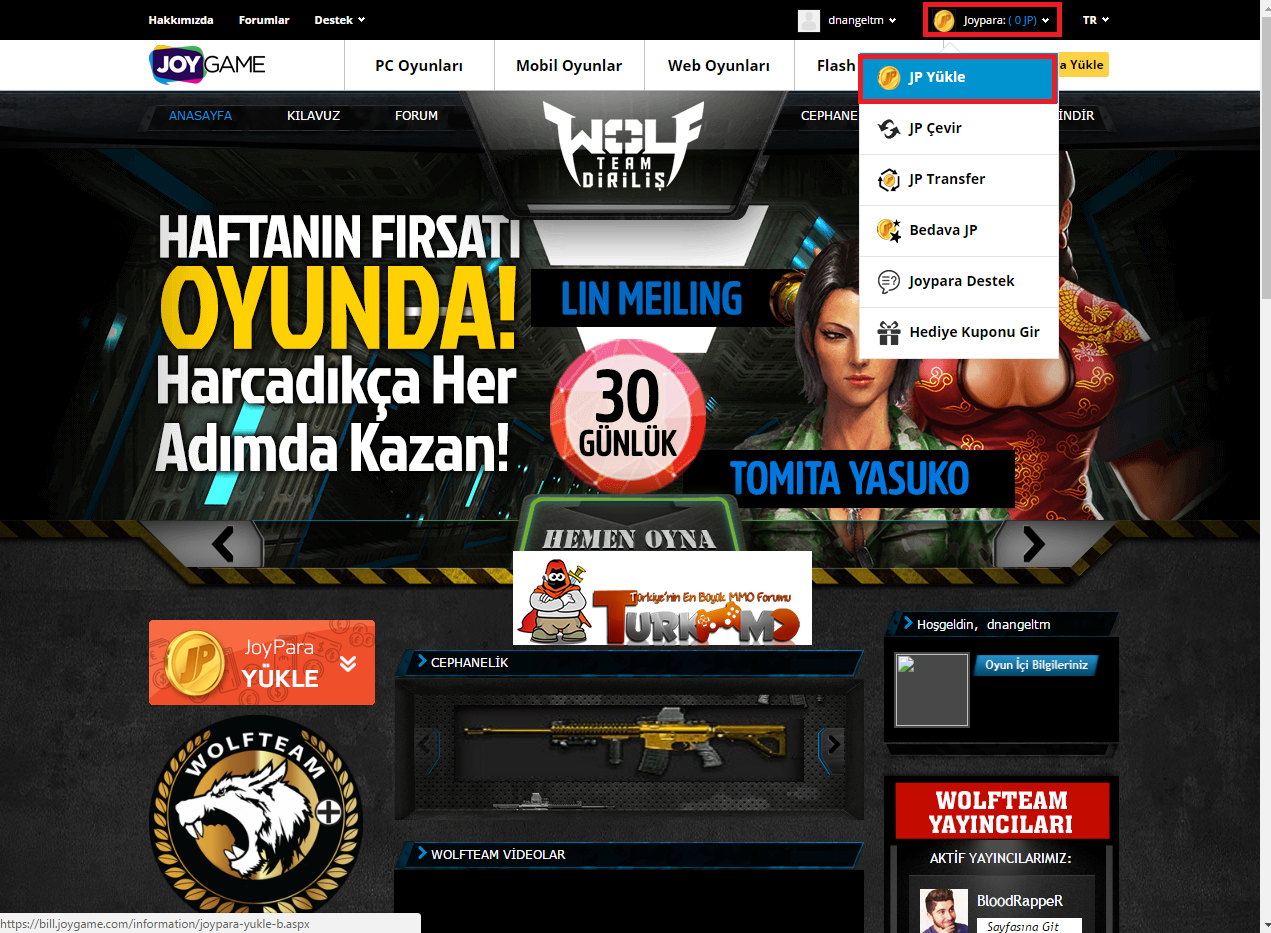Click Oyun İçi Bilgileriniz button
This screenshot has width=1271, height=933.
coord(1036,665)
